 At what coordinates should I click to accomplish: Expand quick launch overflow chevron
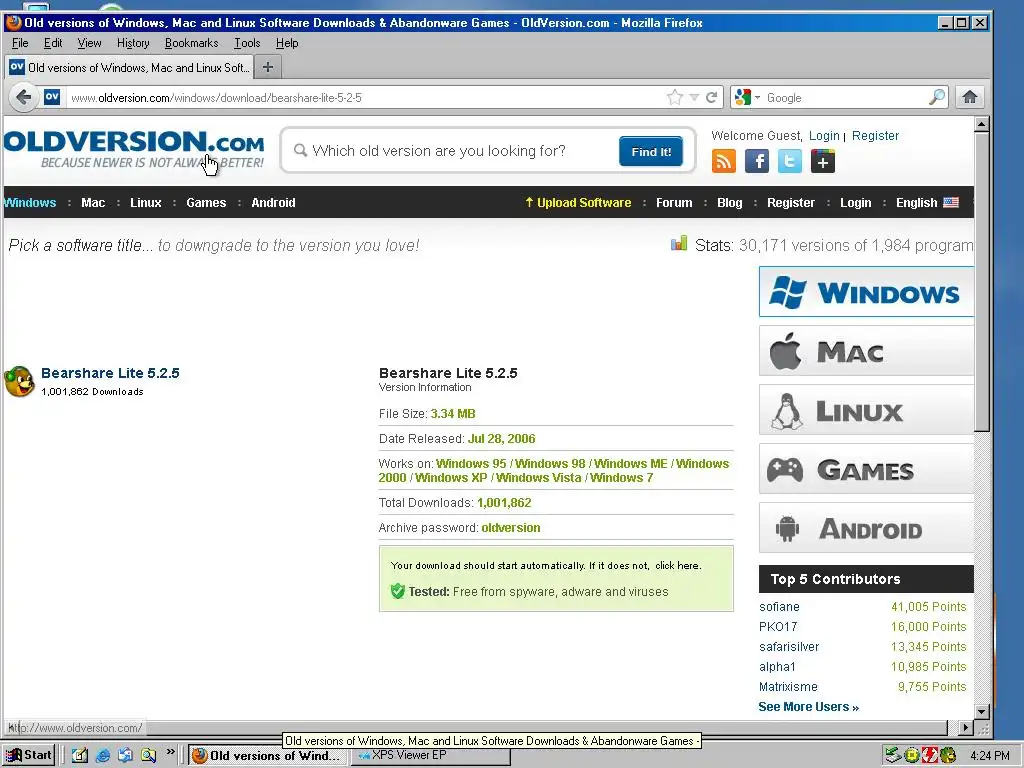[x=170, y=752]
